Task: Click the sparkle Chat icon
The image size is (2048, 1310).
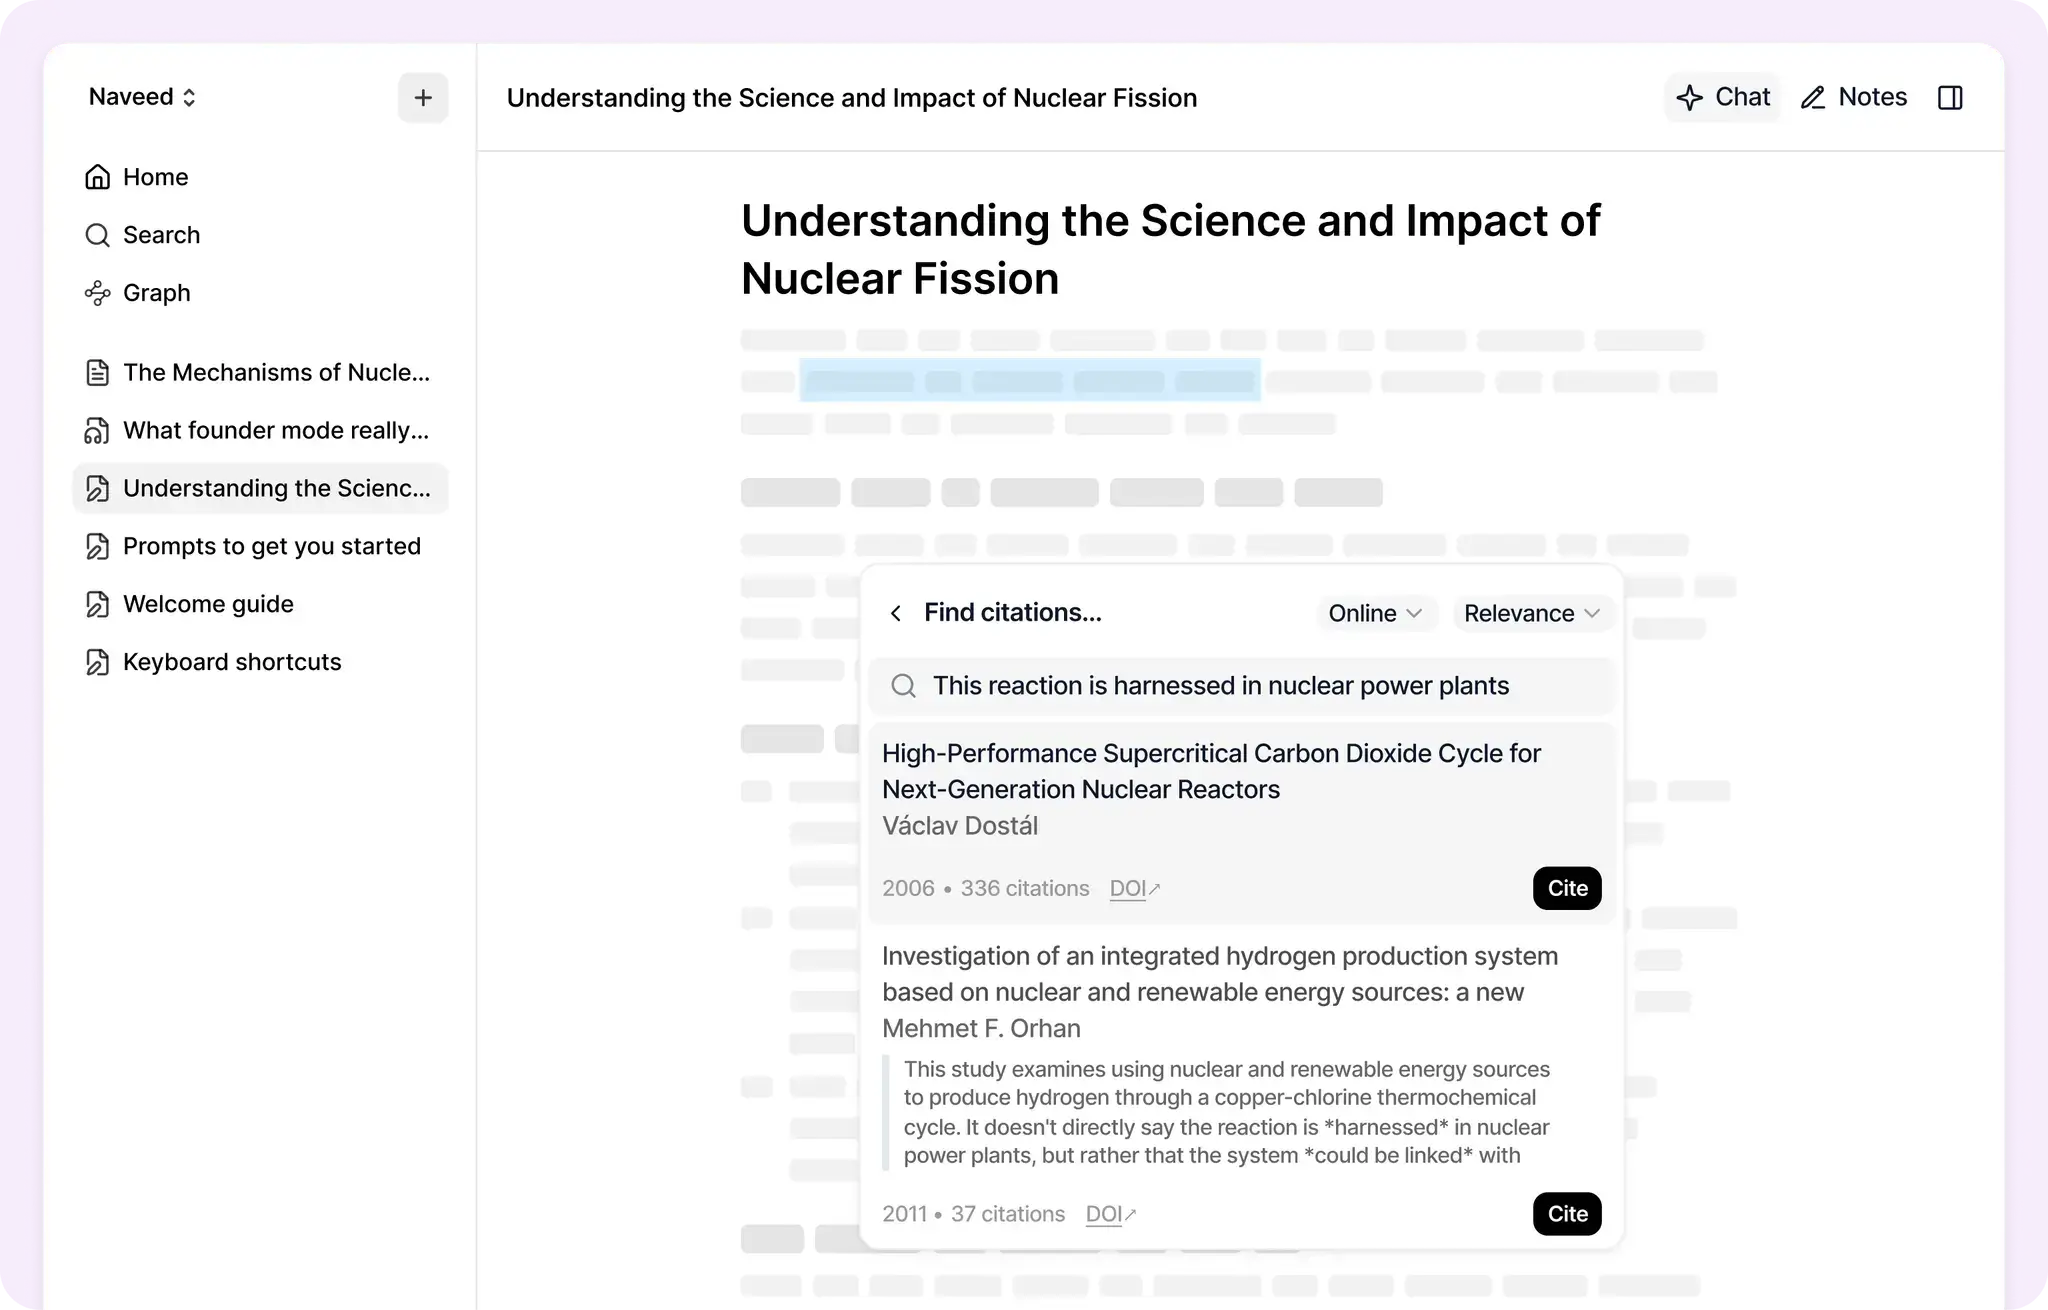Action: [x=1690, y=98]
